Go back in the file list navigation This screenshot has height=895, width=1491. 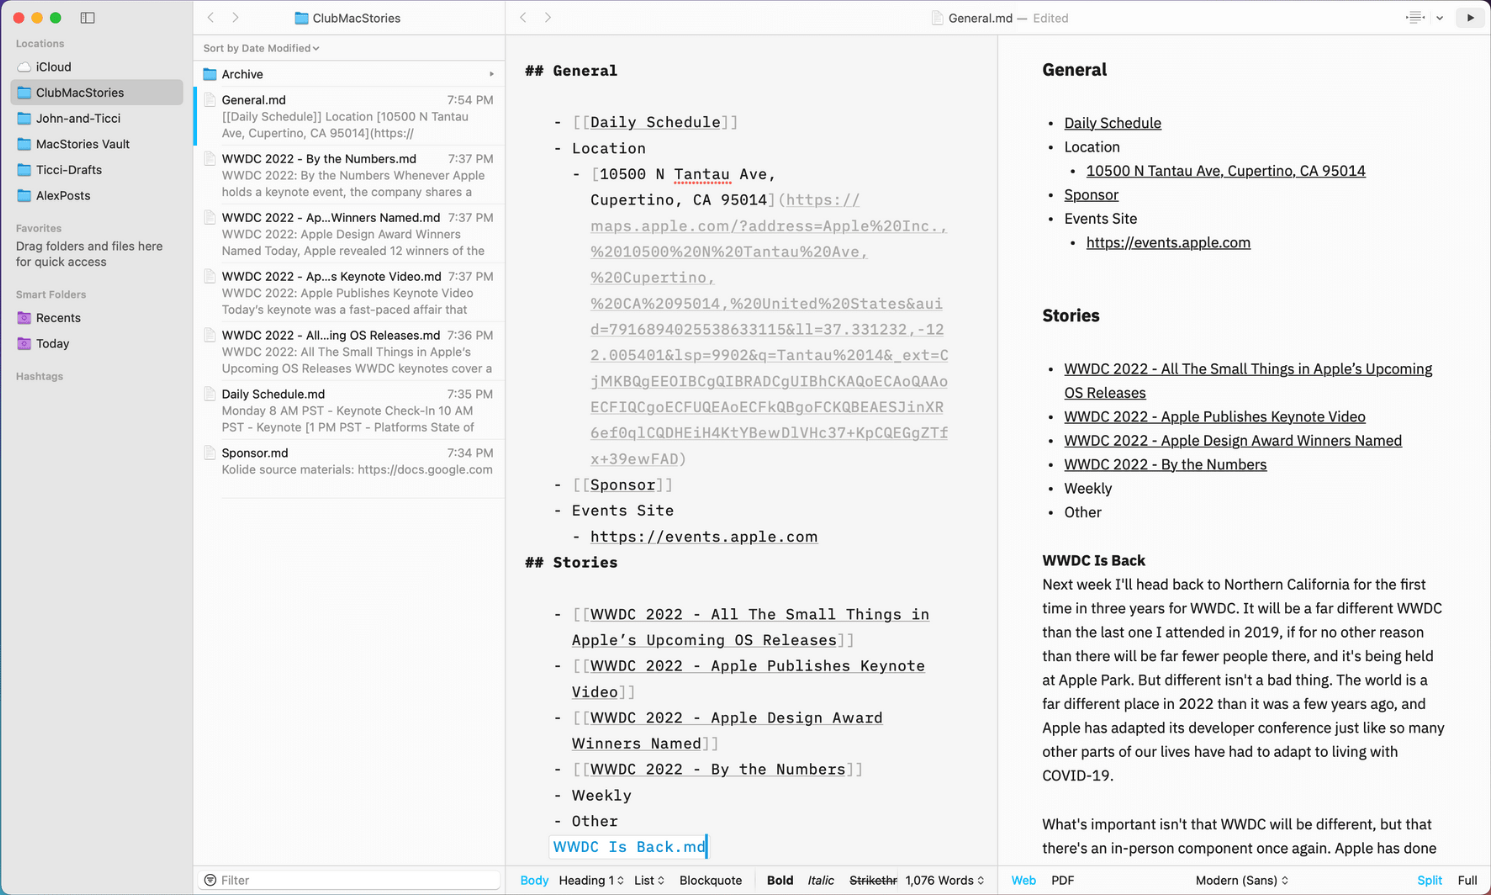[x=211, y=18]
